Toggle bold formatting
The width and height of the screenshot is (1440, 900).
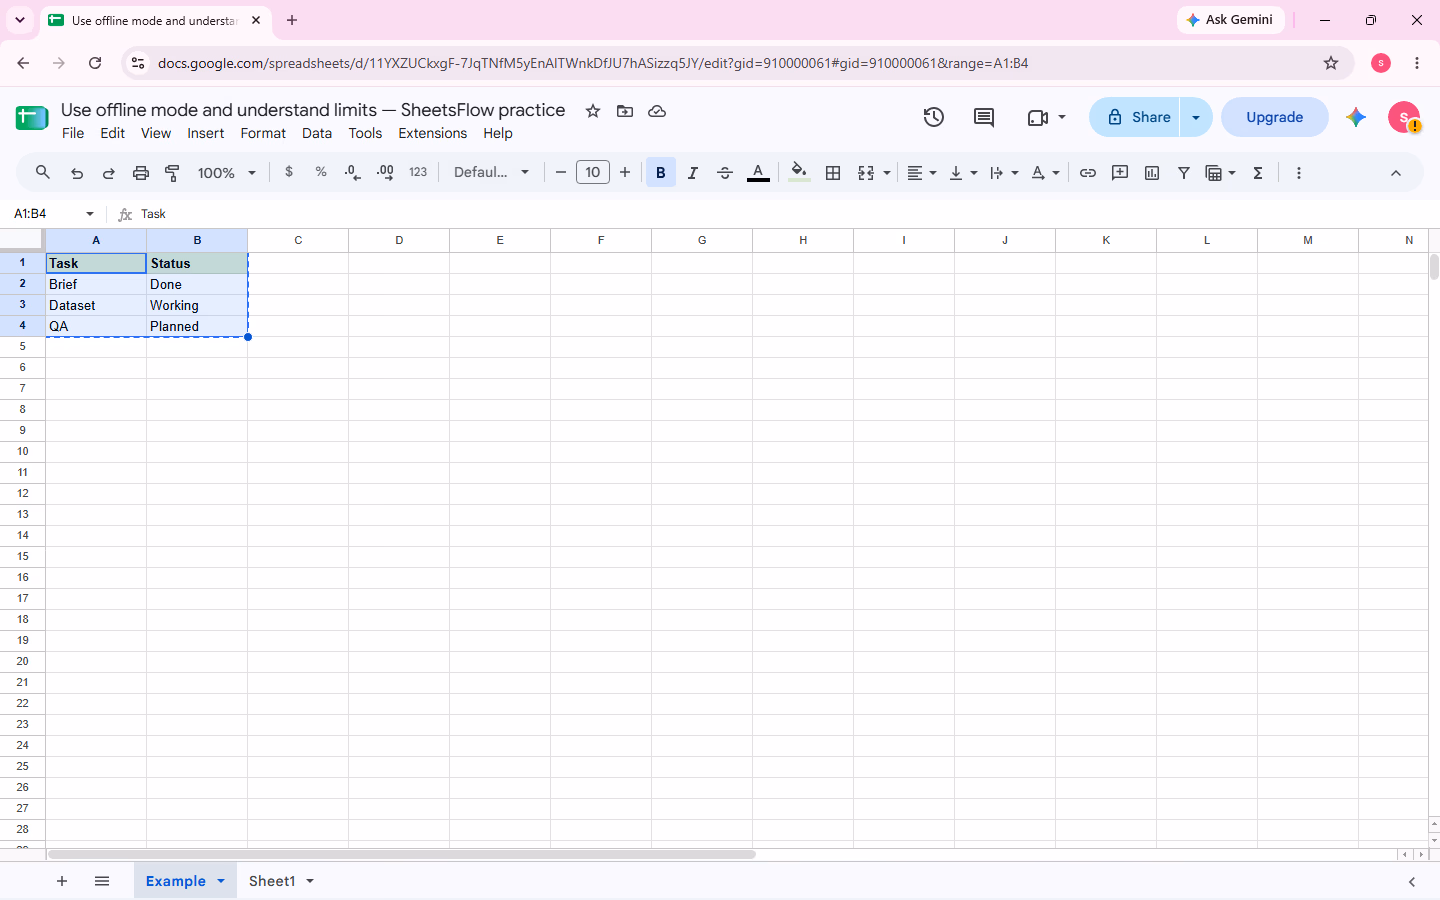(661, 173)
